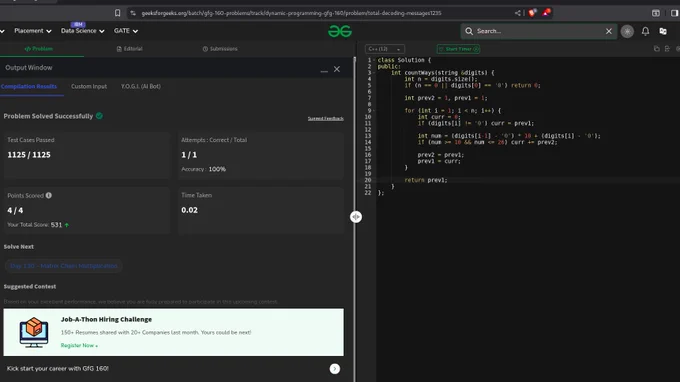Click the Start Timer button
This screenshot has height=382, width=680.
pyautogui.click(x=458, y=49)
